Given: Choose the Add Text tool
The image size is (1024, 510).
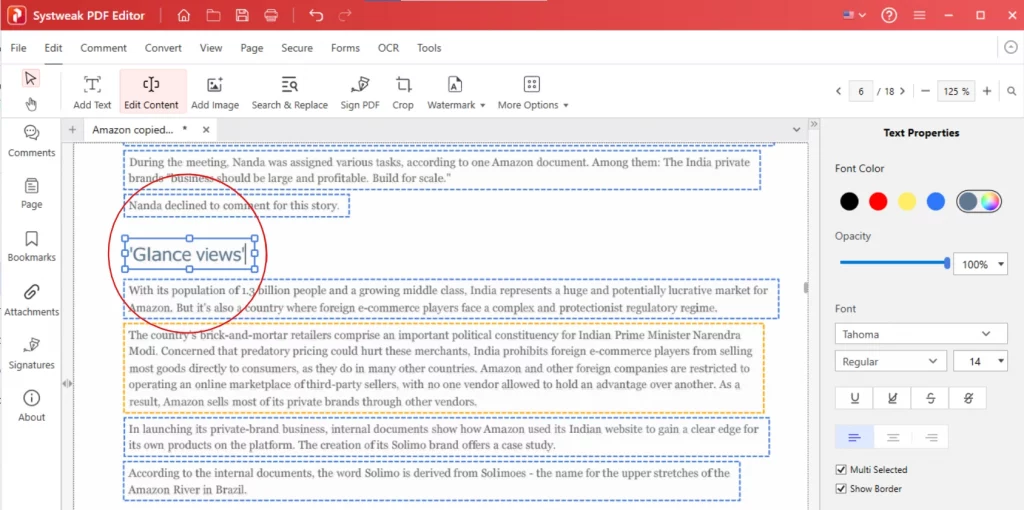Looking at the screenshot, I should pyautogui.click(x=92, y=92).
